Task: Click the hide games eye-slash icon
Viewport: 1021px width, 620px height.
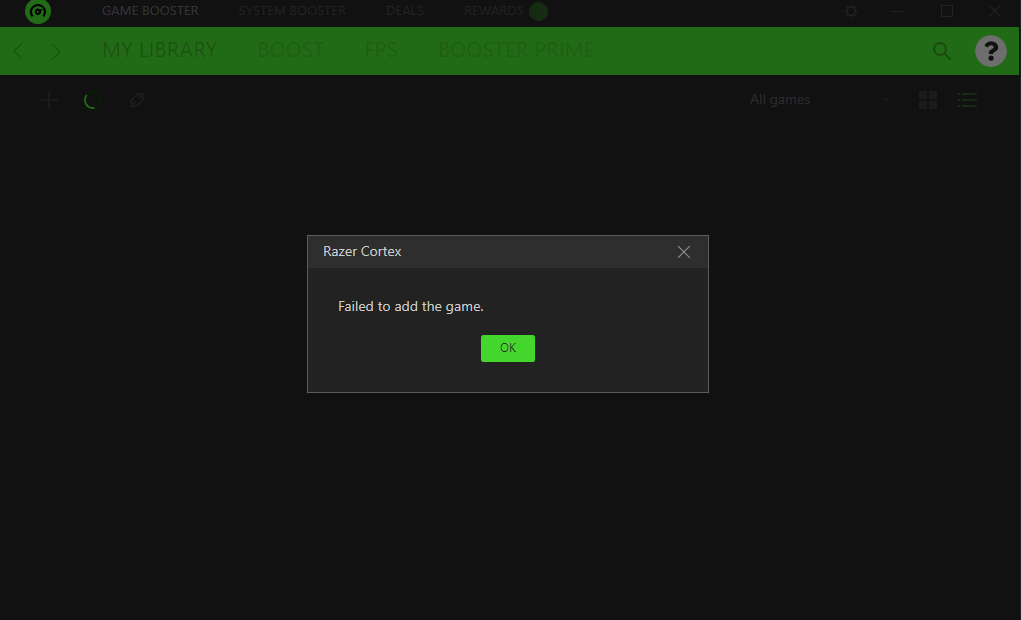Action: coord(137,100)
